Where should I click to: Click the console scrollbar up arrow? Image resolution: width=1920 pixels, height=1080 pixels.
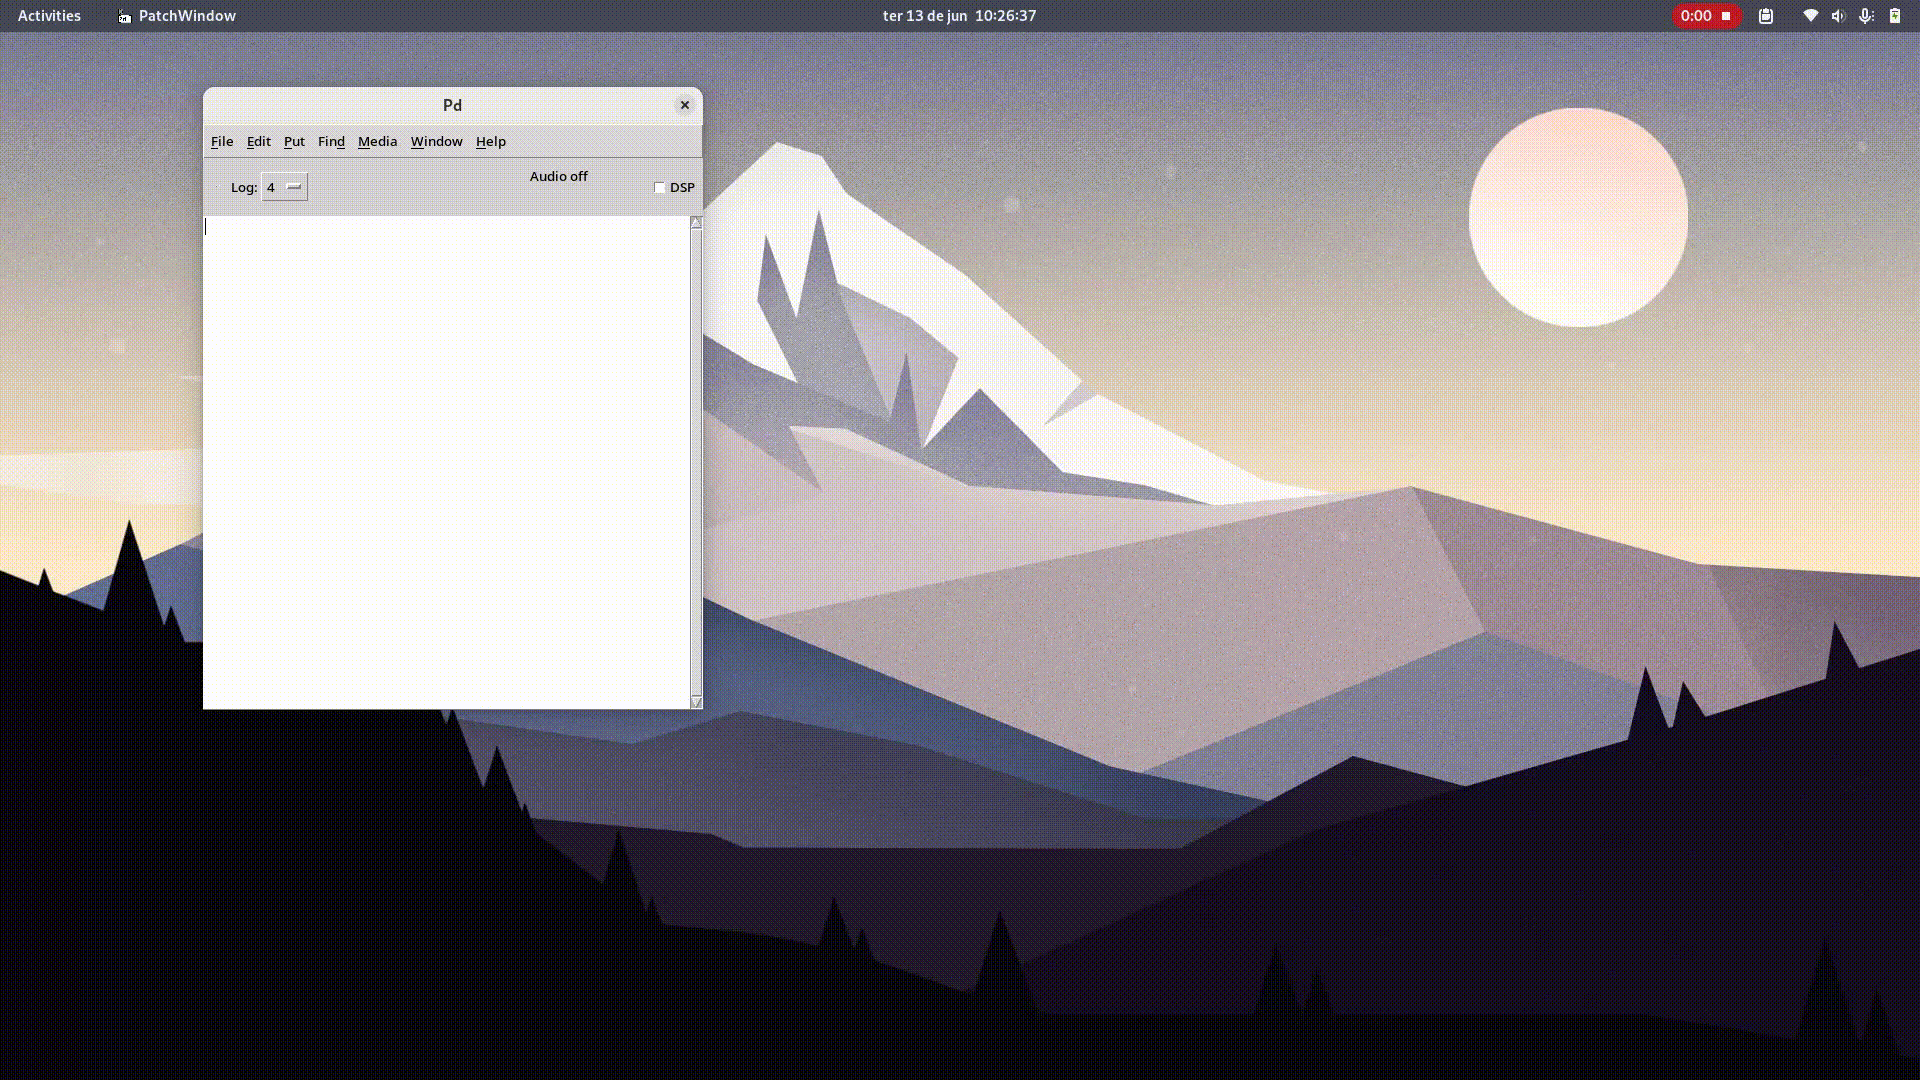point(696,222)
